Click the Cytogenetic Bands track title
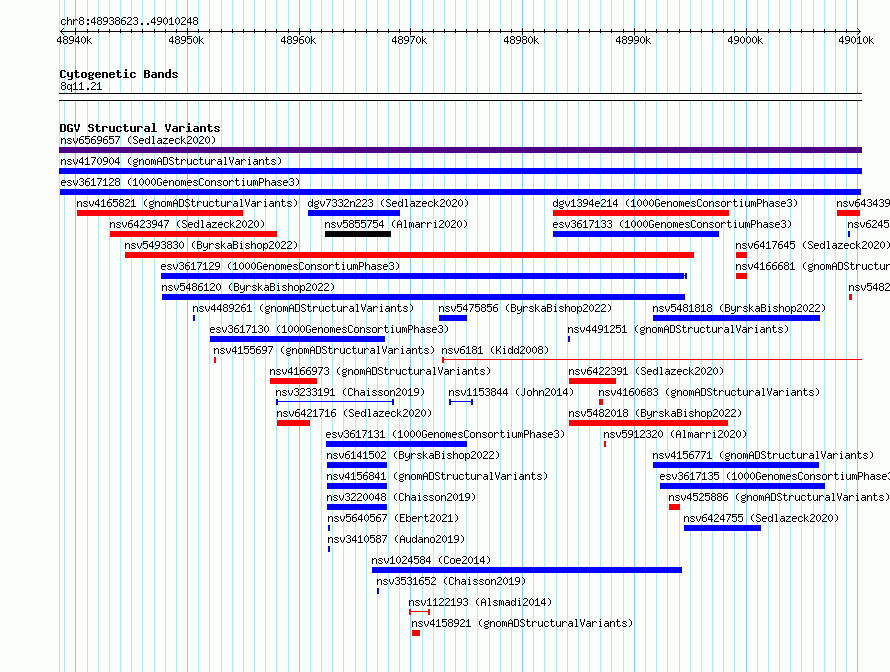 click(119, 74)
